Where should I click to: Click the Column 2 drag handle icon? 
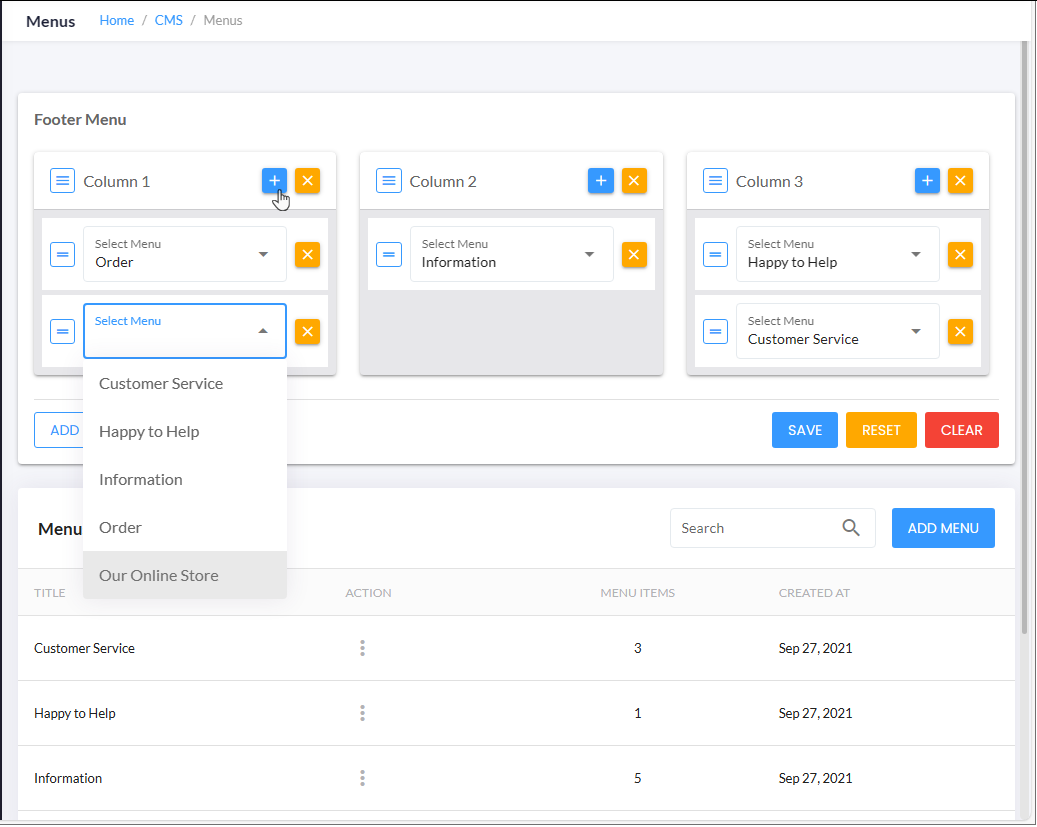tap(389, 181)
